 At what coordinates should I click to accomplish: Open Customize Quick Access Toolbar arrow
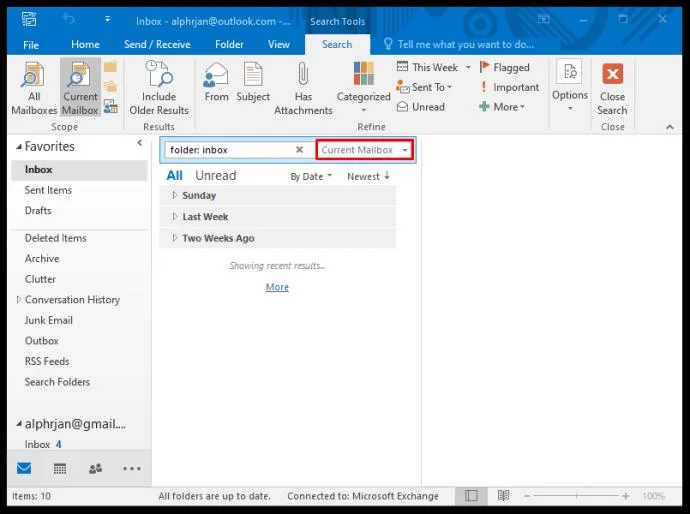(x=107, y=19)
